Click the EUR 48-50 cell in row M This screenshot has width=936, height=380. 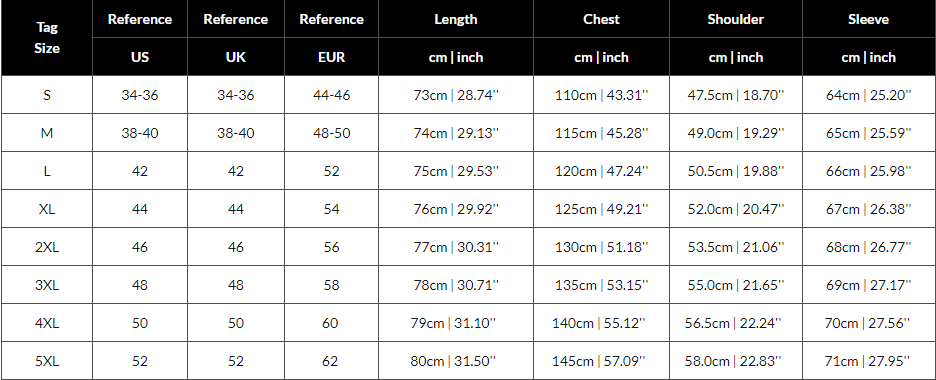(x=331, y=133)
